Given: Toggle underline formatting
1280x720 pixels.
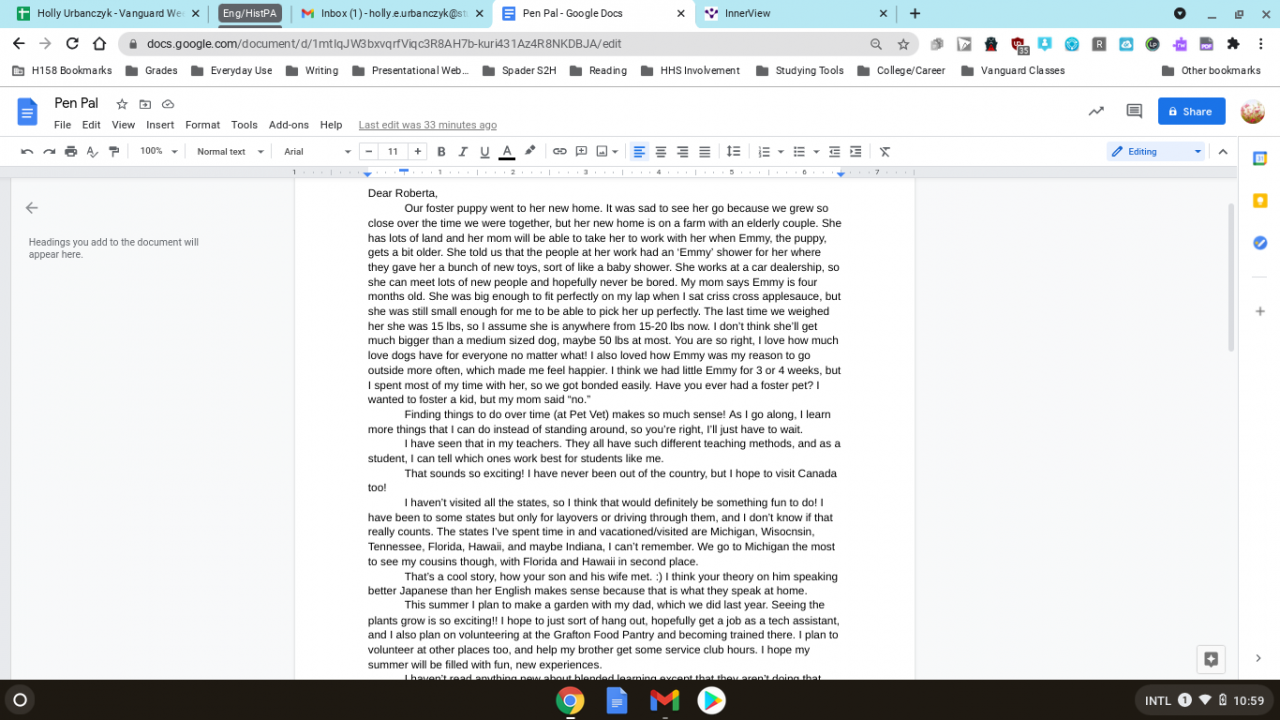Looking at the screenshot, I should 485,152.
